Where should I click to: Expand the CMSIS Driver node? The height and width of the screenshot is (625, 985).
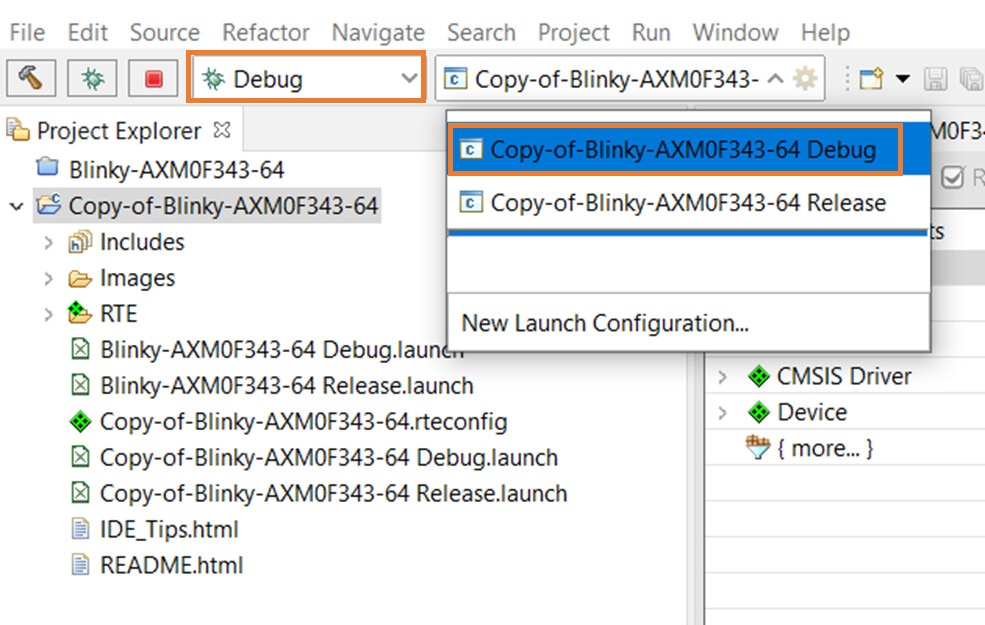tap(722, 376)
